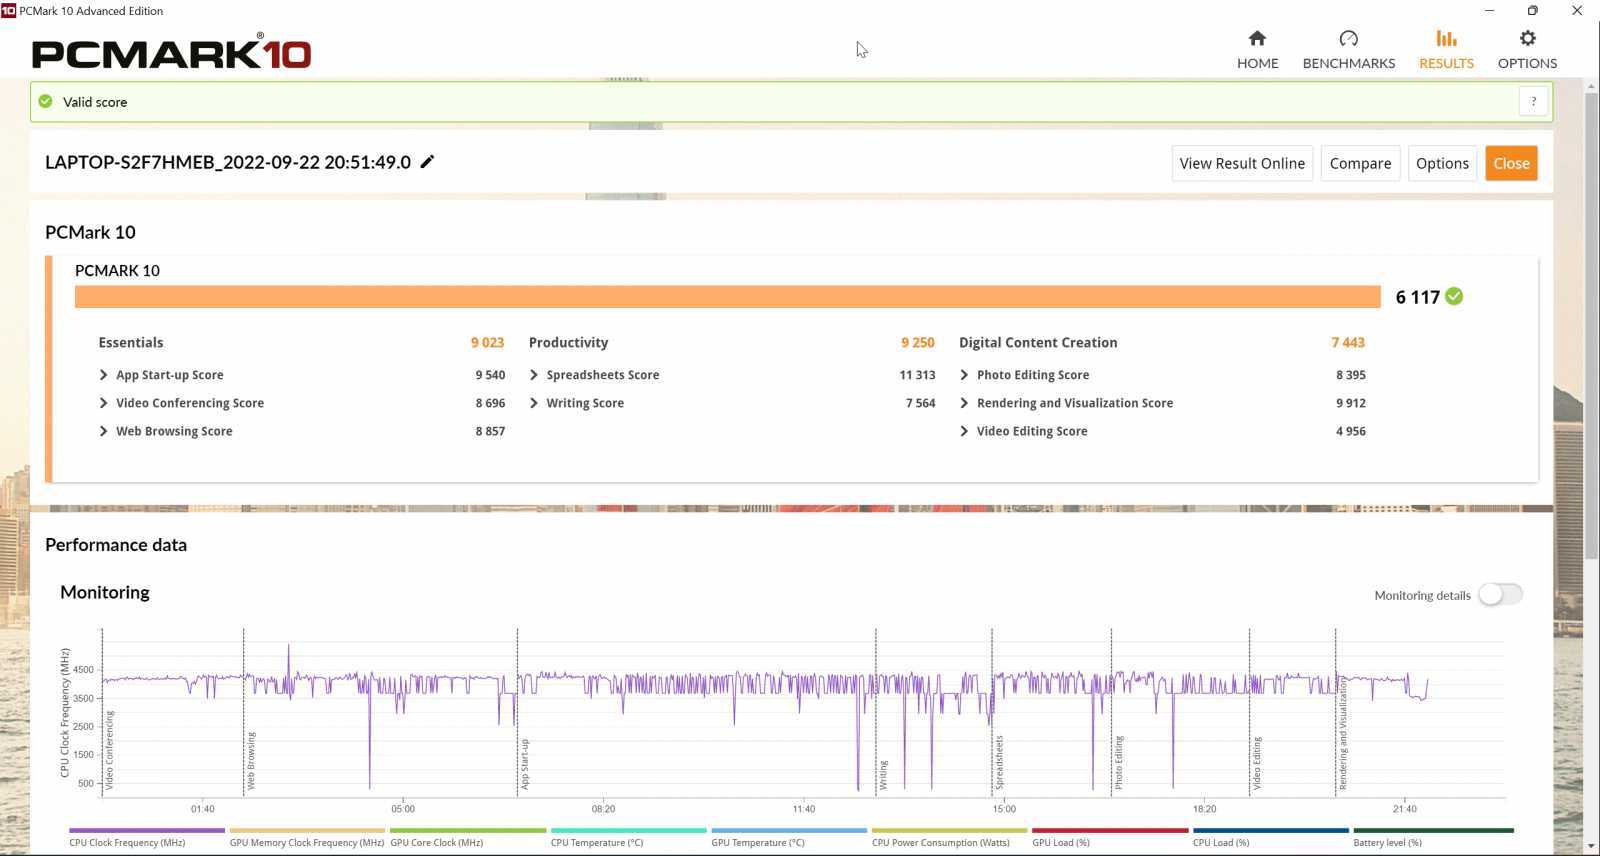
Task: Click the Spreadsheets score value 11 313
Action: click(917, 375)
